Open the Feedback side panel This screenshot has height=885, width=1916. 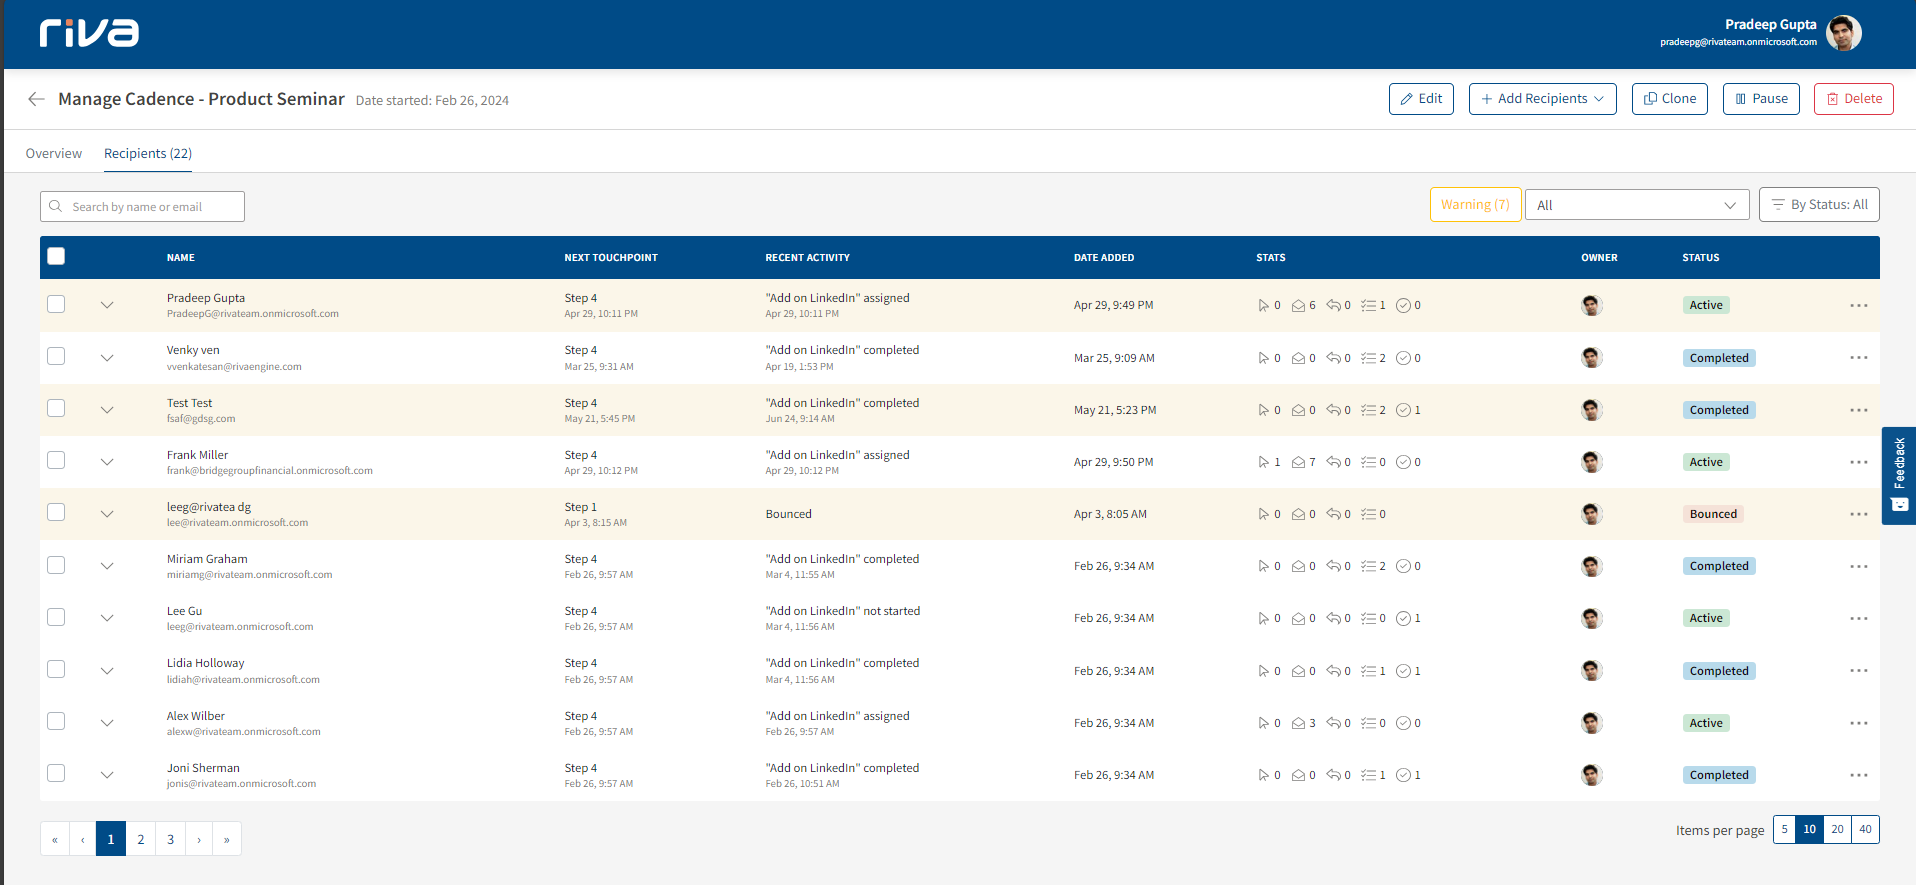[x=1898, y=476]
